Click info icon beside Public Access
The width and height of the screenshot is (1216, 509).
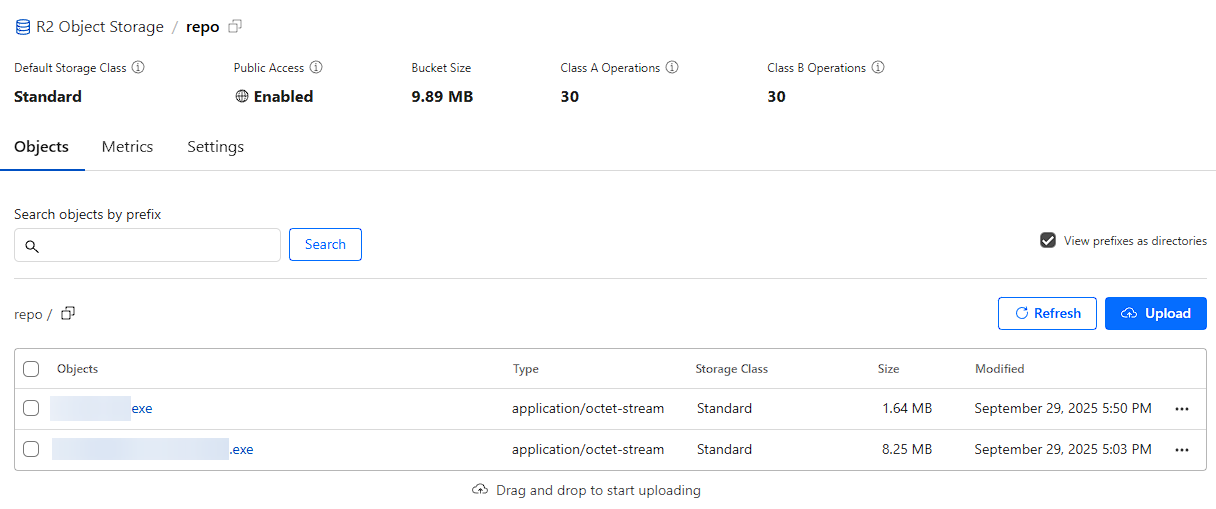click(x=316, y=68)
